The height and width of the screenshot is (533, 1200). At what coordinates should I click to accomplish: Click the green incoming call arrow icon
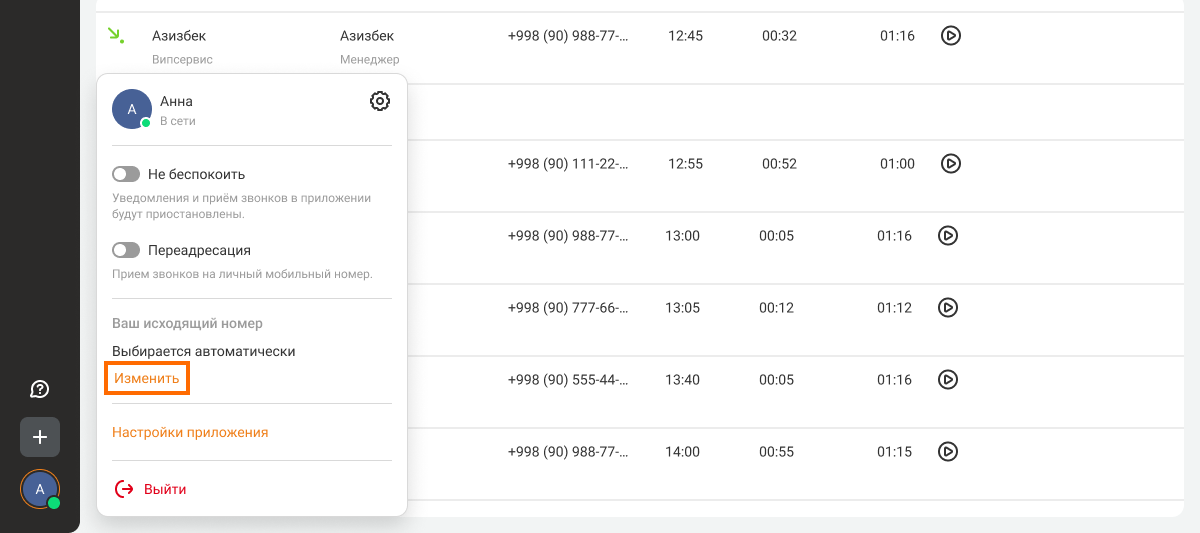click(x=116, y=36)
